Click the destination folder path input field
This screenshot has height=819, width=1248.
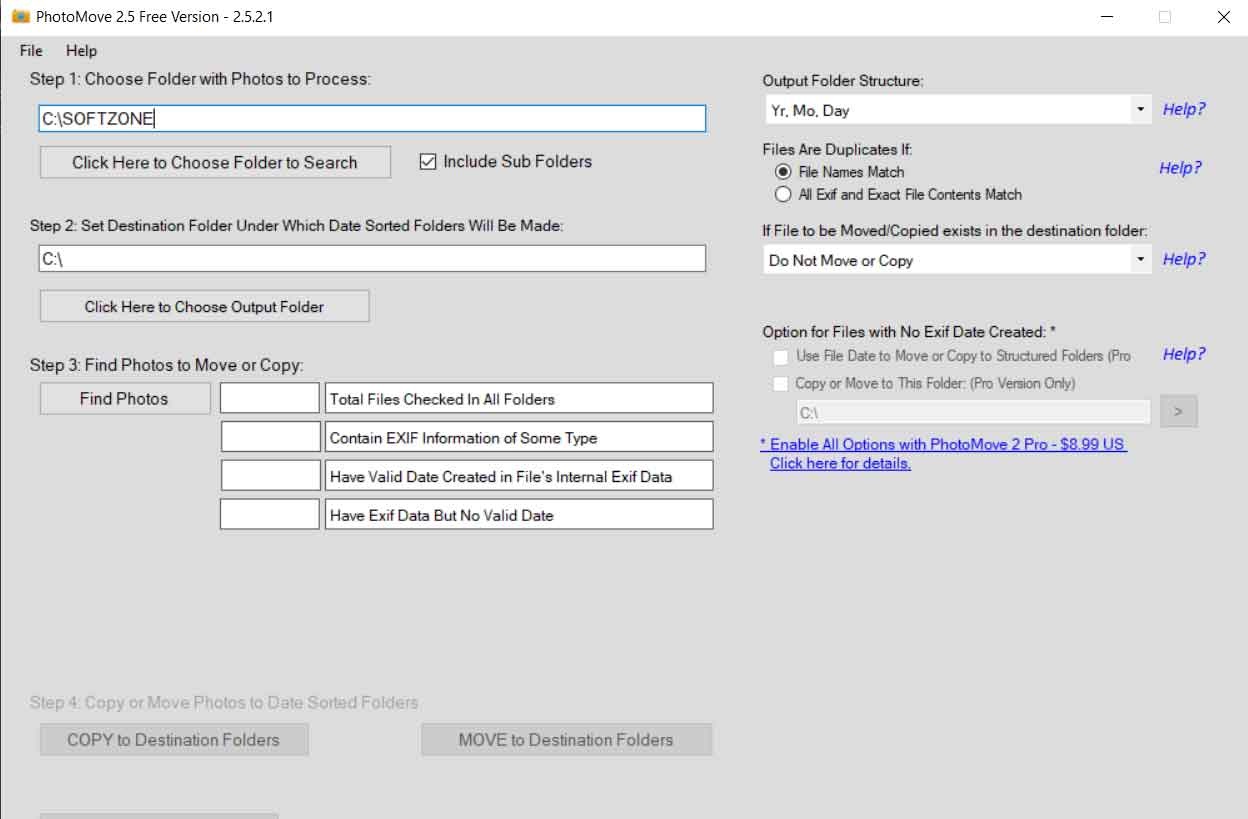372,259
